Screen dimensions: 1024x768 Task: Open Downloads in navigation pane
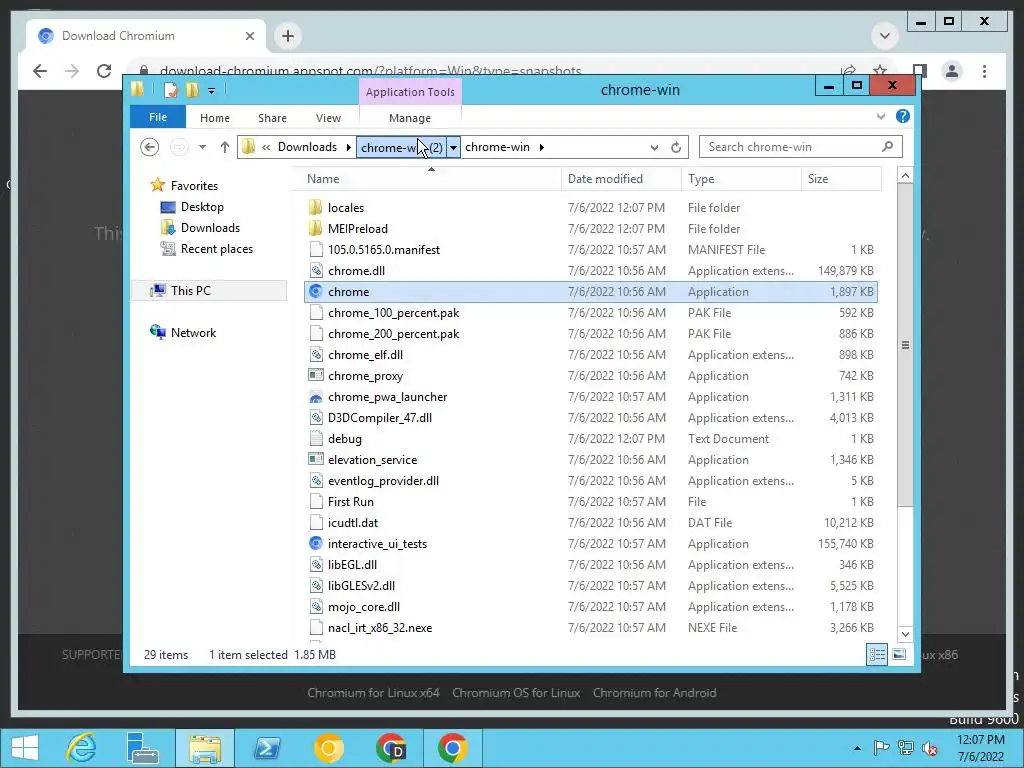[210, 228]
